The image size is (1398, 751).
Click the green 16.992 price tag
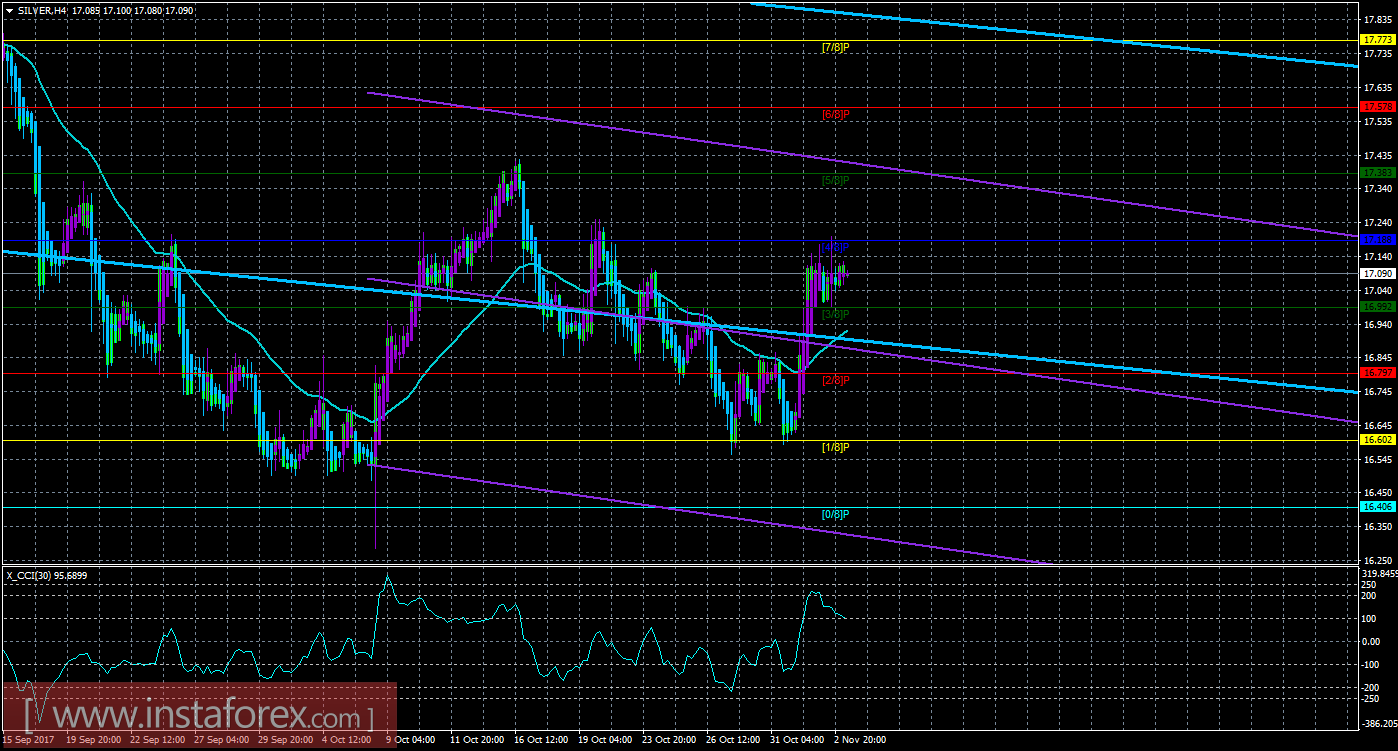(1378, 306)
